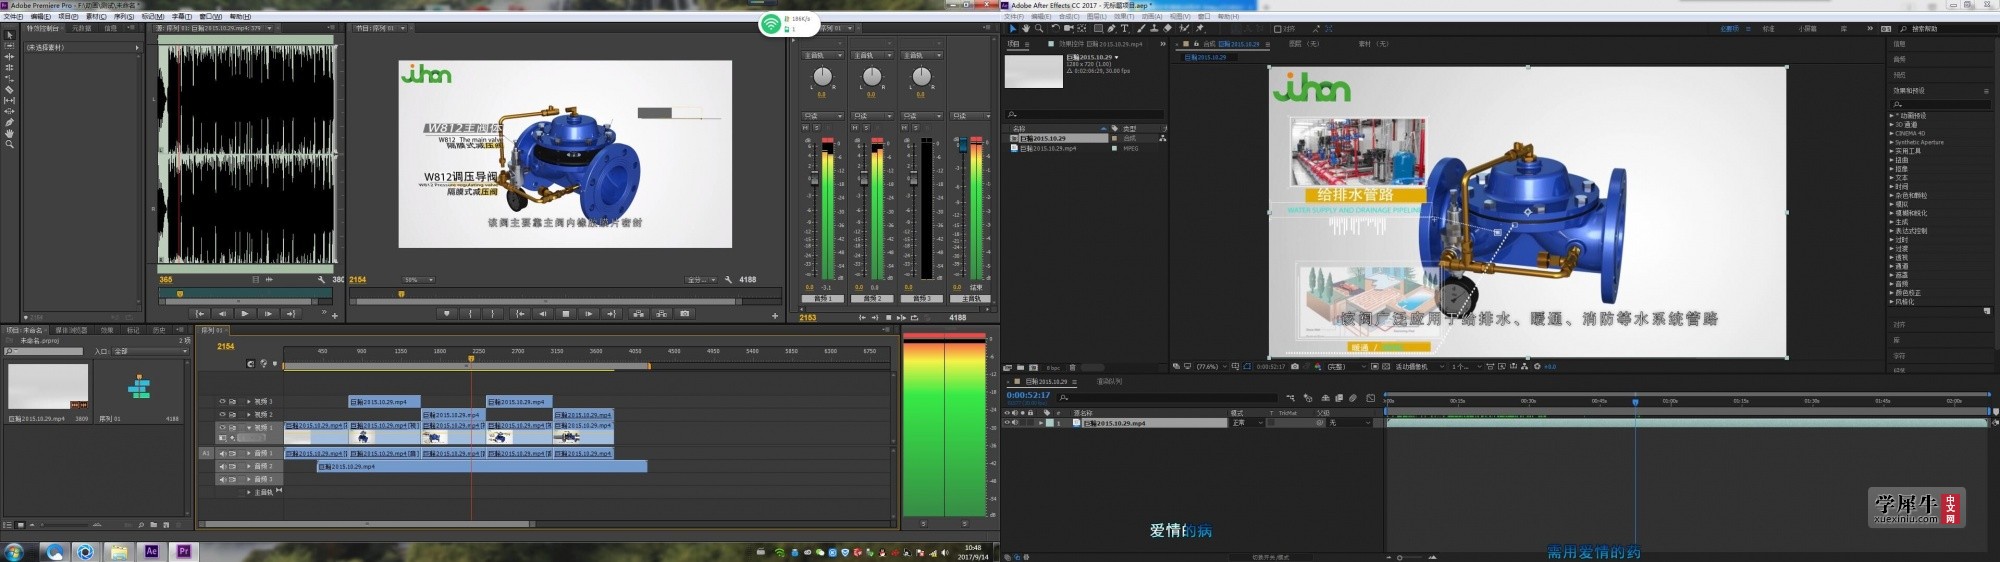2000x562 pixels.
Task: Step forward one frame in source monitor
Action: (268, 314)
